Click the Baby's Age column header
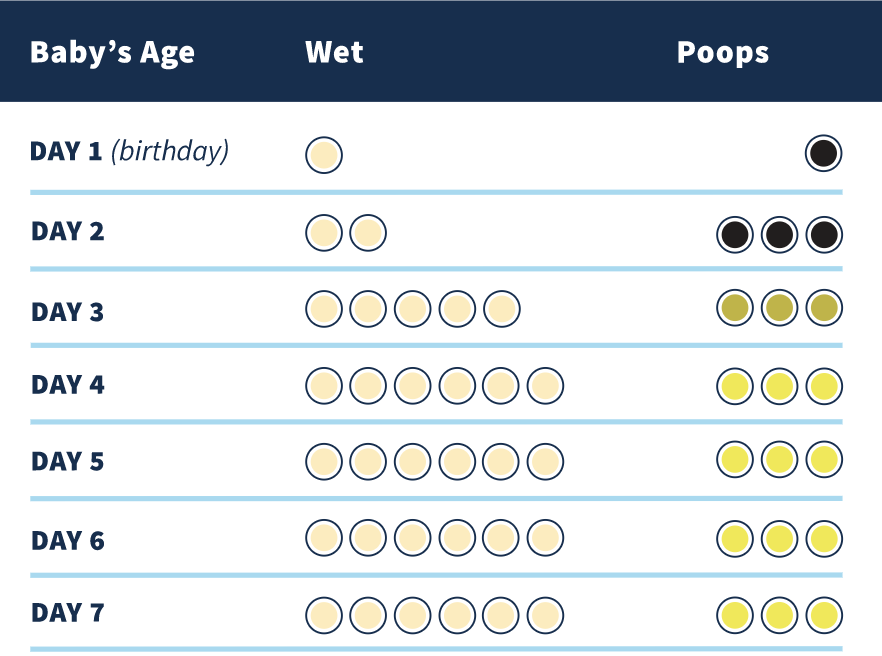Image resolution: width=882 pixels, height=656 pixels. [x=112, y=52]
